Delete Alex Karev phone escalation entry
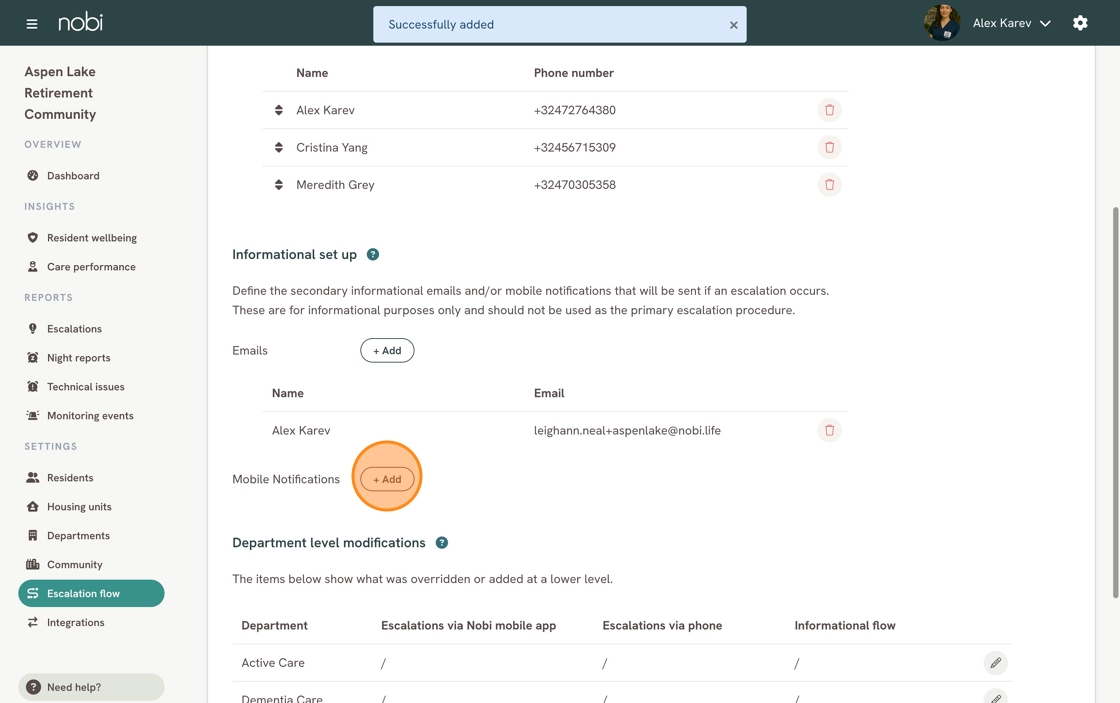Image resolution: width=1120 pixels, height=703 pixels. 829,110
